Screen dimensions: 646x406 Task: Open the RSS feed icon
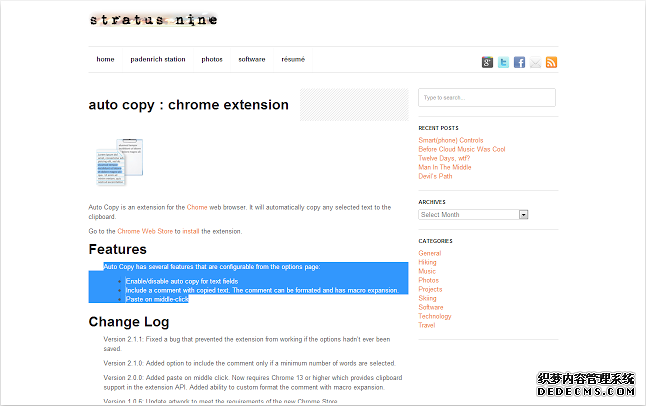(x=551, y=62)
